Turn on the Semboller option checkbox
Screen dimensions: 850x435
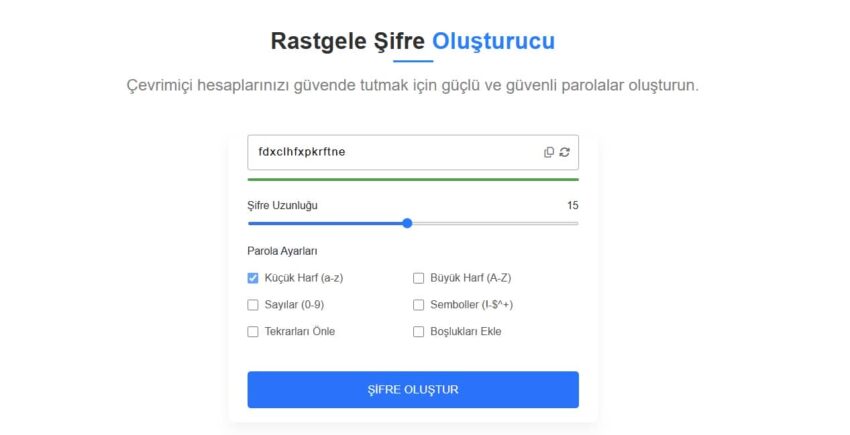click(x=419, y=305)
